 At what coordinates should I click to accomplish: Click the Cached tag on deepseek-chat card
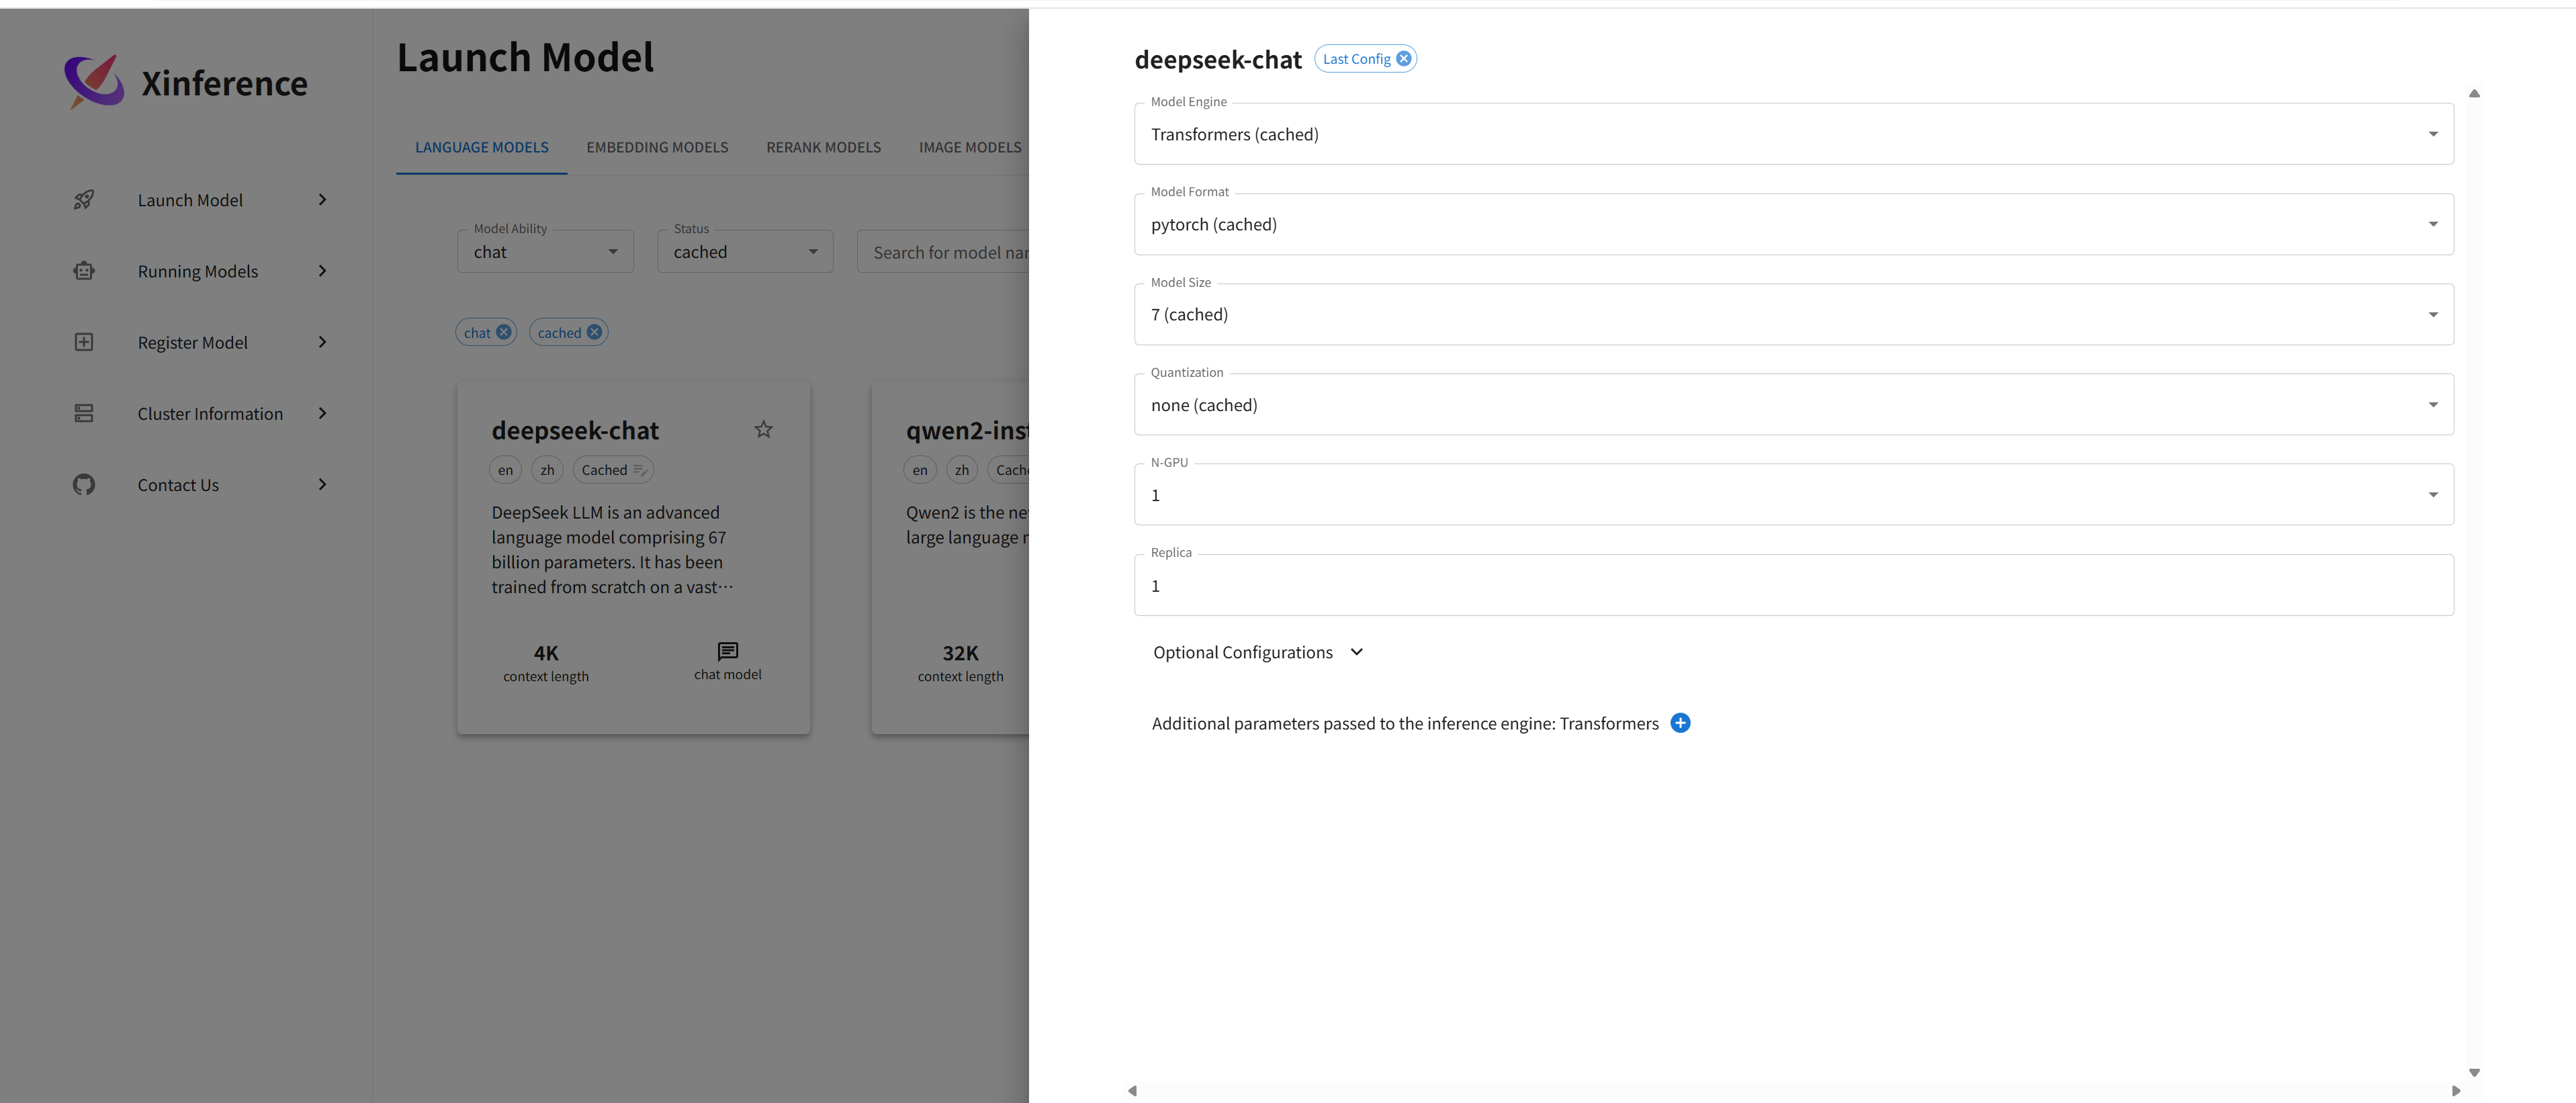pyautogui.click(x=613, y=470)
